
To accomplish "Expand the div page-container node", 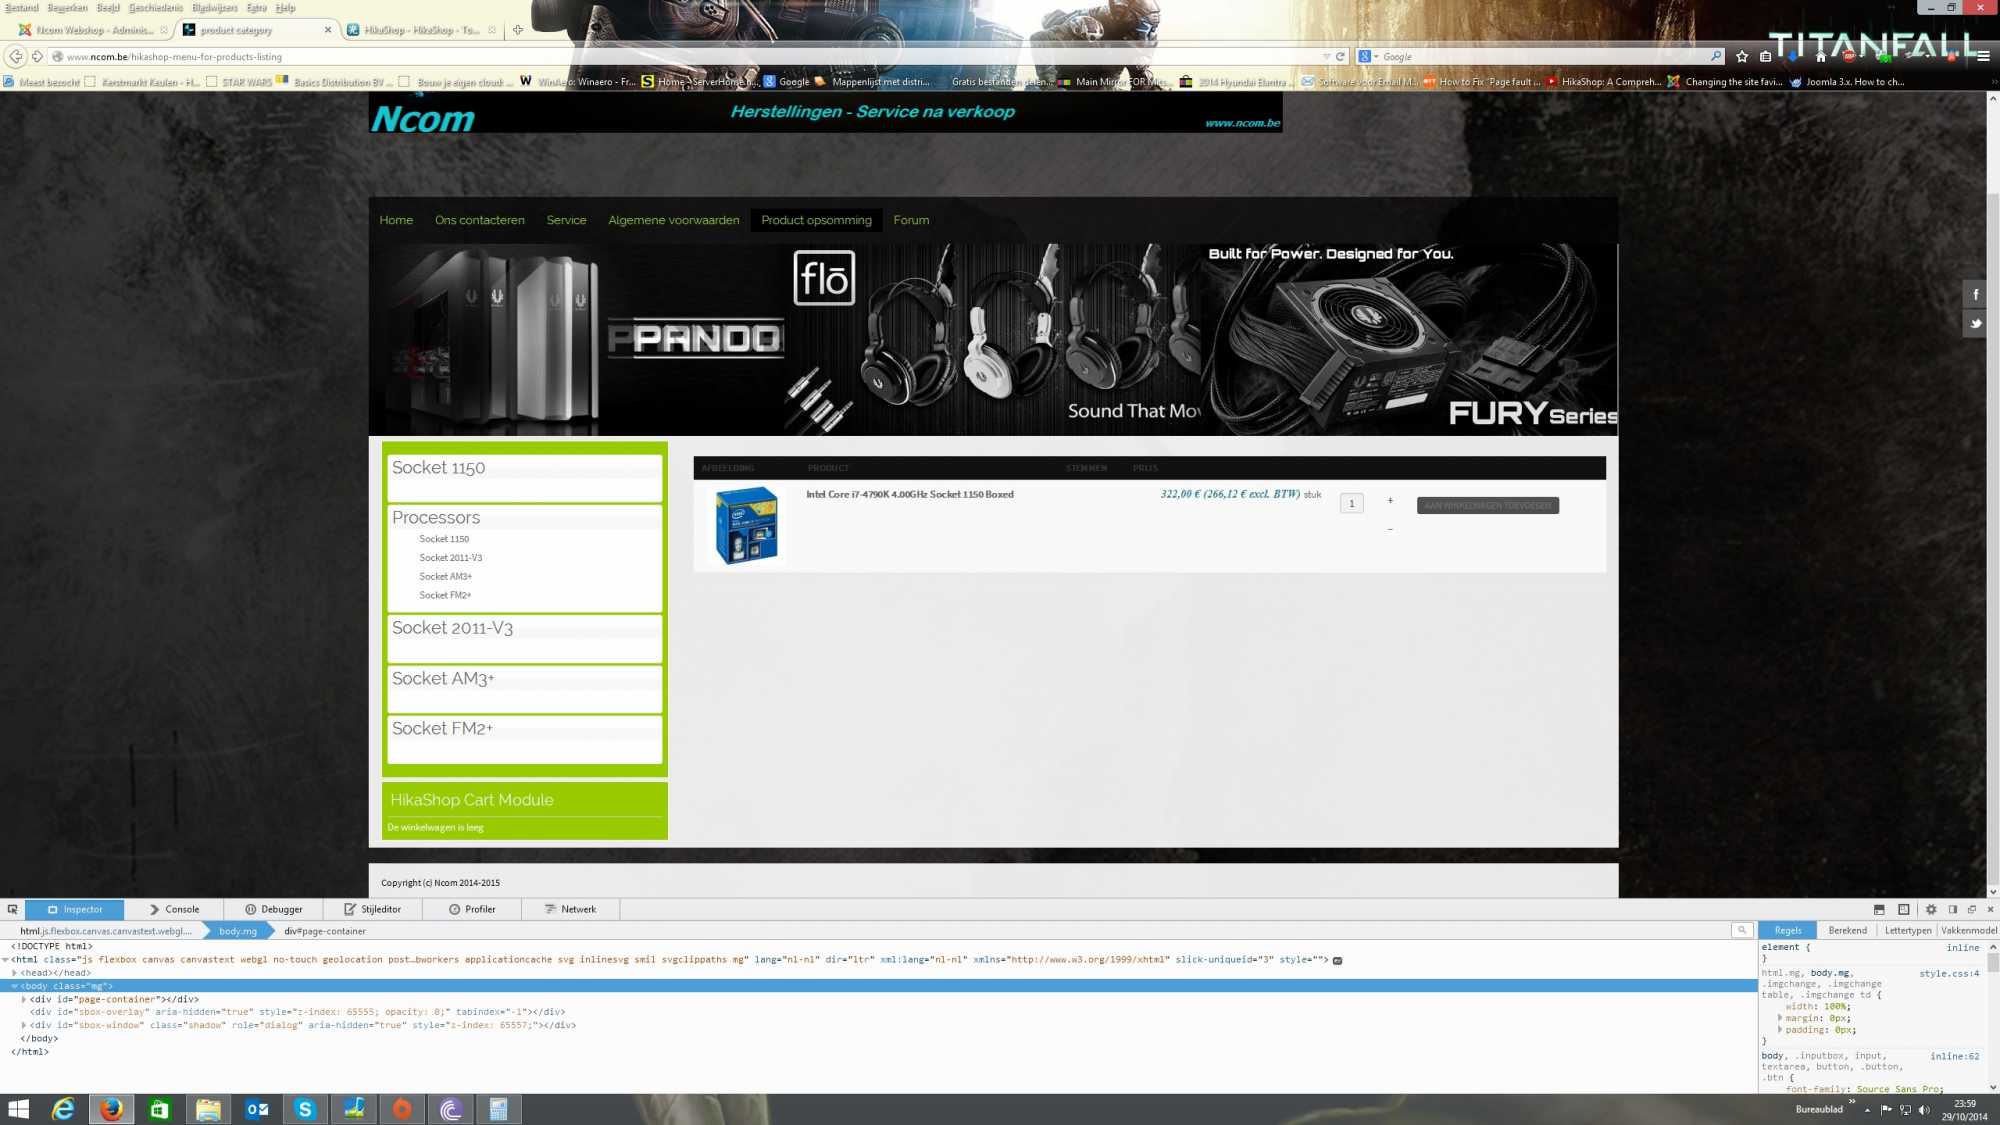I will click(x=24, y=999).
